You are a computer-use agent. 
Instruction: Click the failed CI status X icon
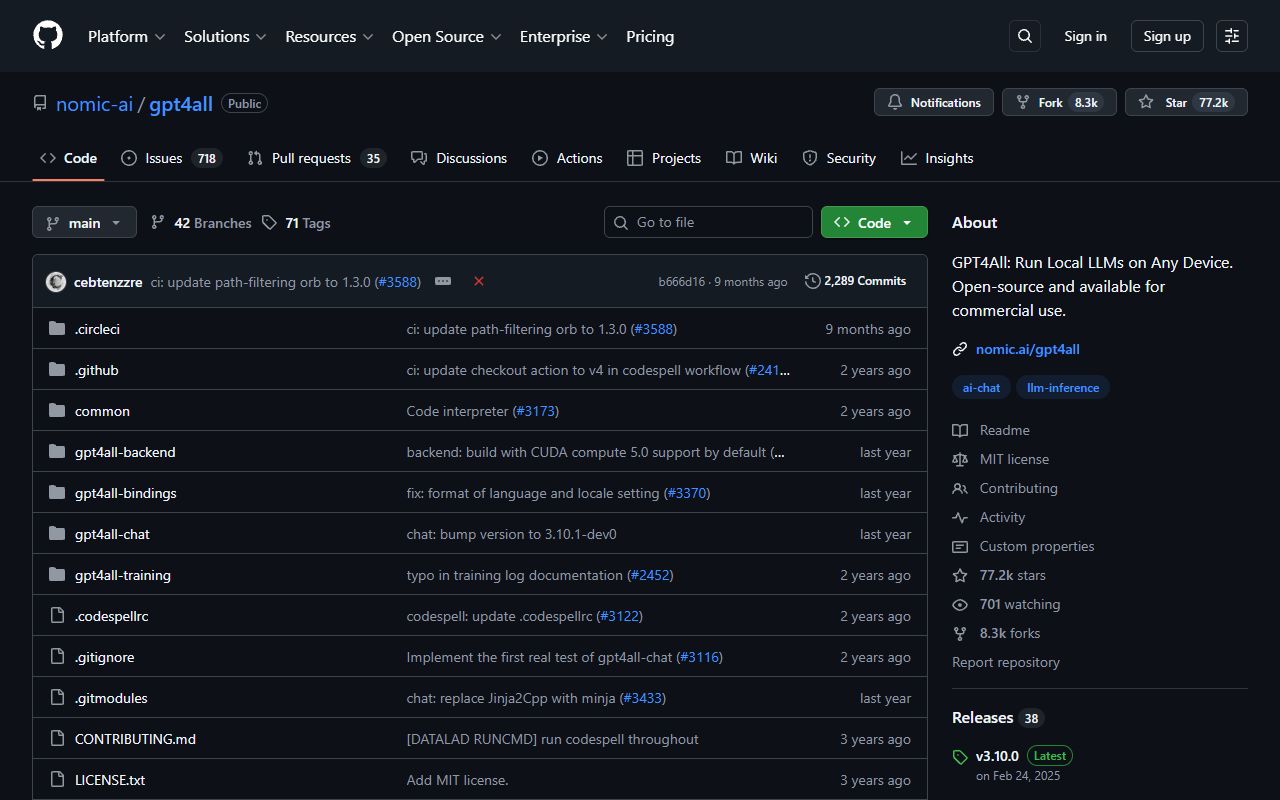pyautogui.click(x=479, y=281)
